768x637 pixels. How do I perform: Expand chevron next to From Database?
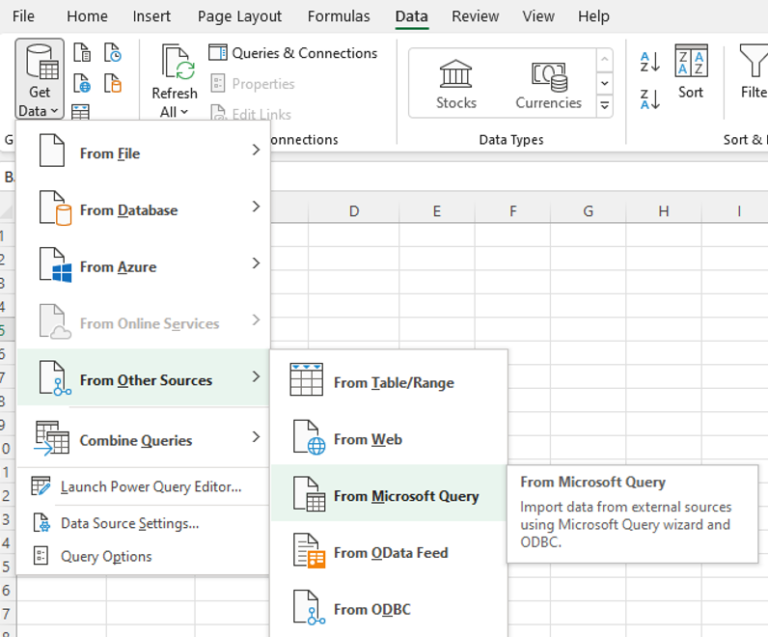point(256,207)
